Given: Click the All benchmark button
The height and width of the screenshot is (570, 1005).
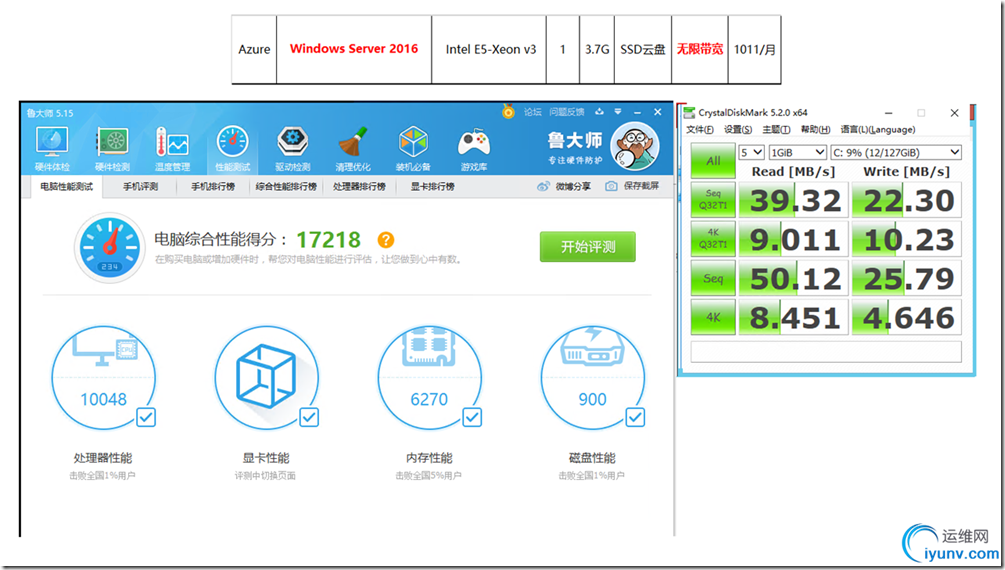Looking at the screenshot, I should [x=713, y=161].
